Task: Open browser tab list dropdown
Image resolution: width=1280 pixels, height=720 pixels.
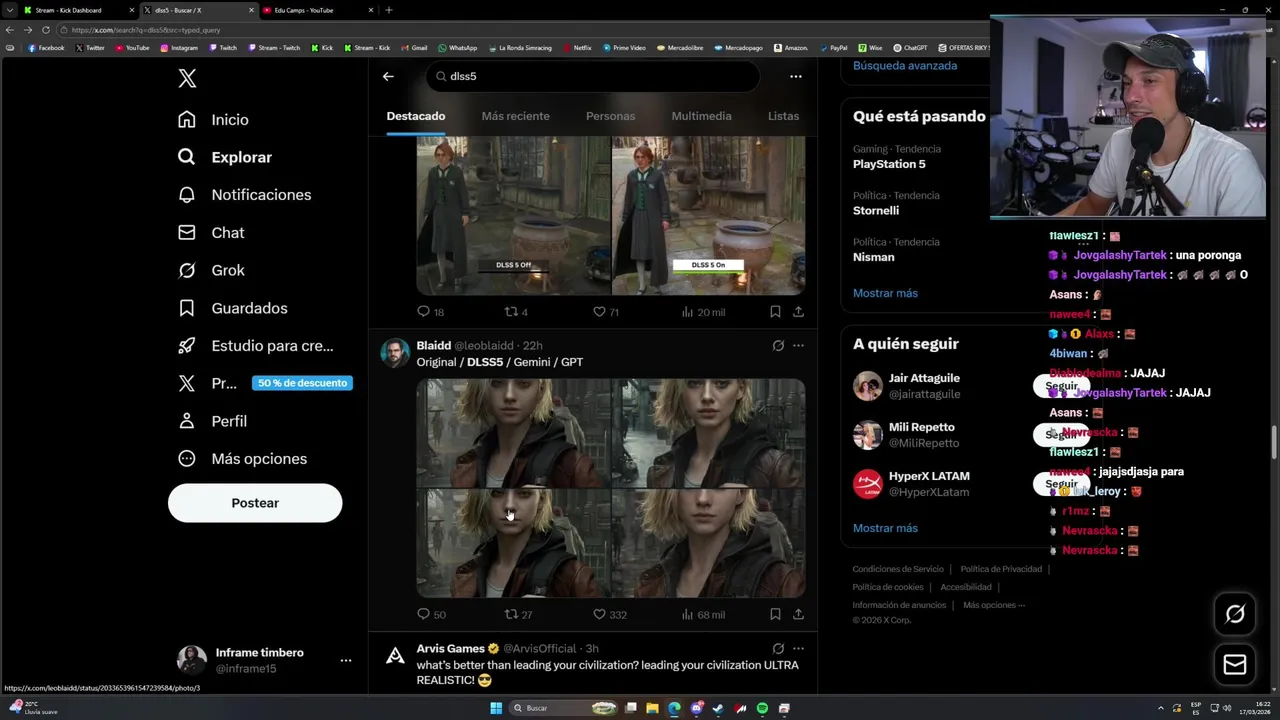Action: coord(10,10)
